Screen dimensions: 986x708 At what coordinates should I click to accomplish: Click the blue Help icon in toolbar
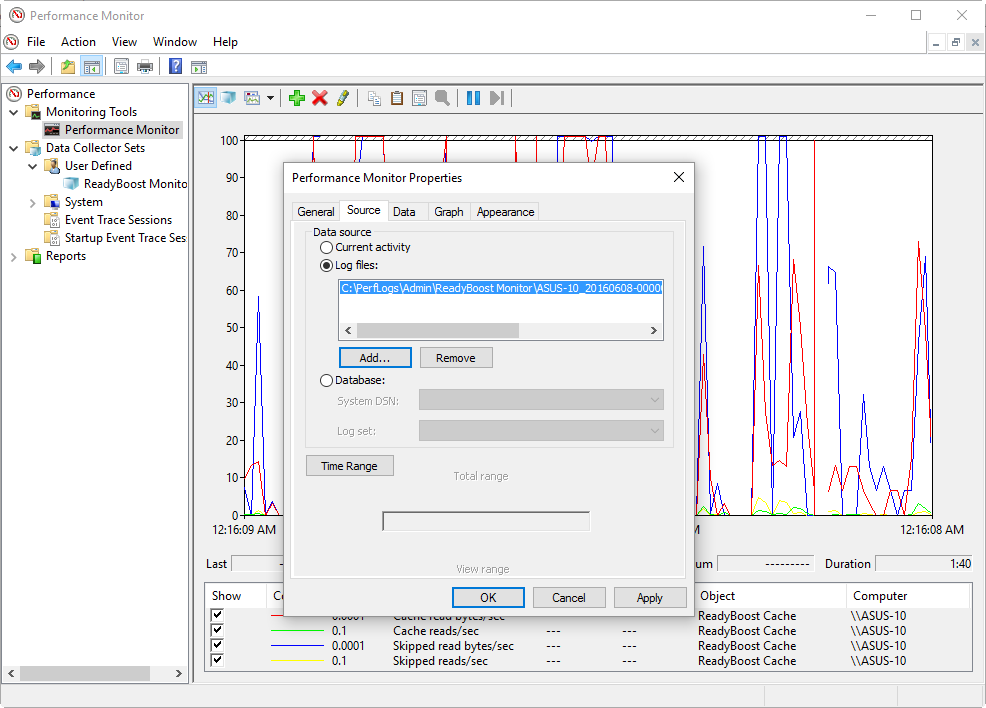[175, 67]
